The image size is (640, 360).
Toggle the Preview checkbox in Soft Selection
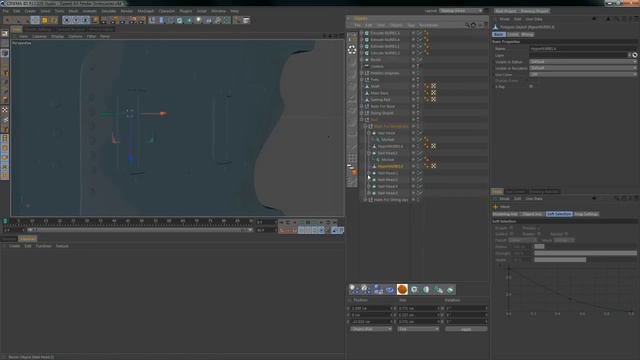(539, 228)
